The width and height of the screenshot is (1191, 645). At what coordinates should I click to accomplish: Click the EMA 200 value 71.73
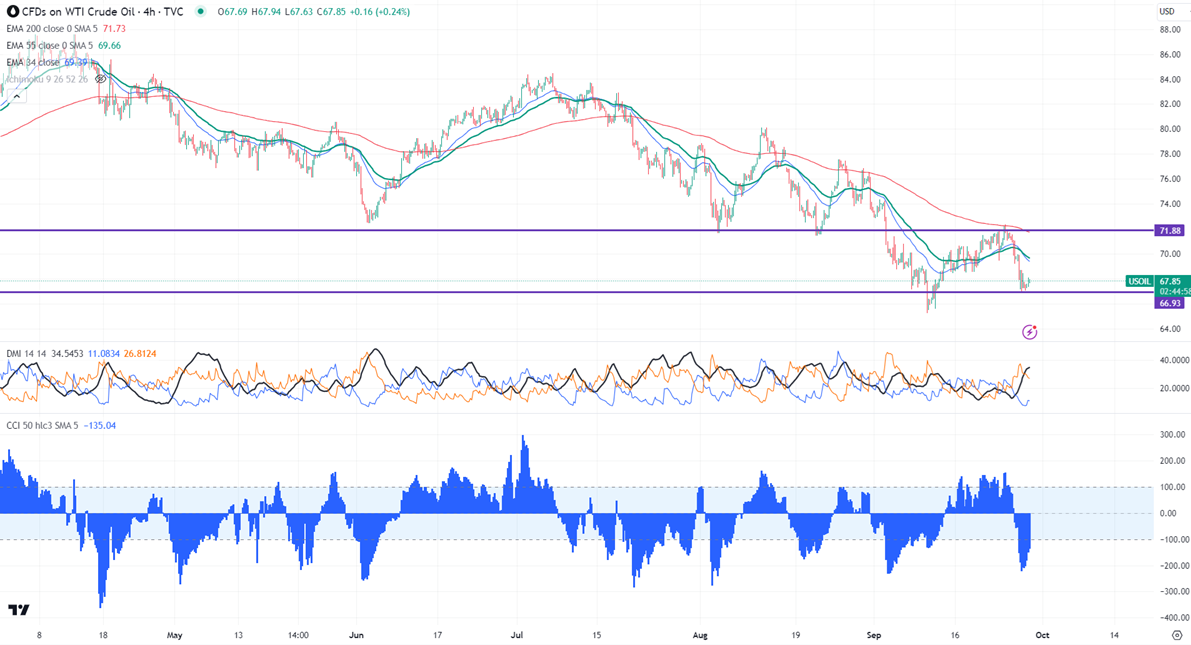pyautogui.click(x=114, y=29)
